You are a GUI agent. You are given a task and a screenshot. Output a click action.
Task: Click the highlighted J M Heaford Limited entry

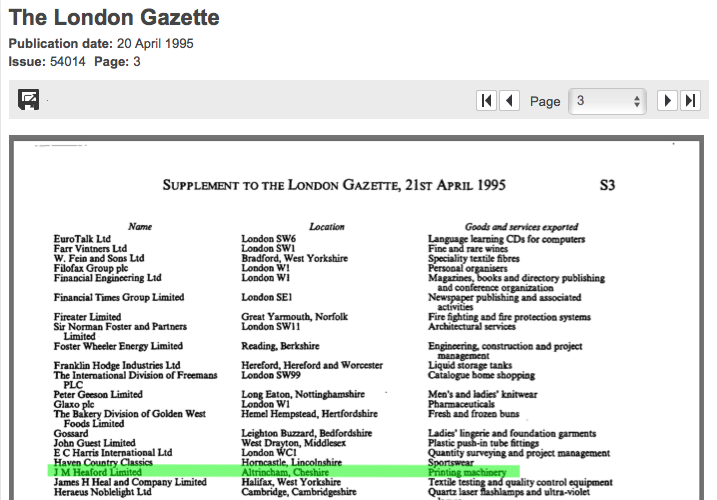(97, 472)
